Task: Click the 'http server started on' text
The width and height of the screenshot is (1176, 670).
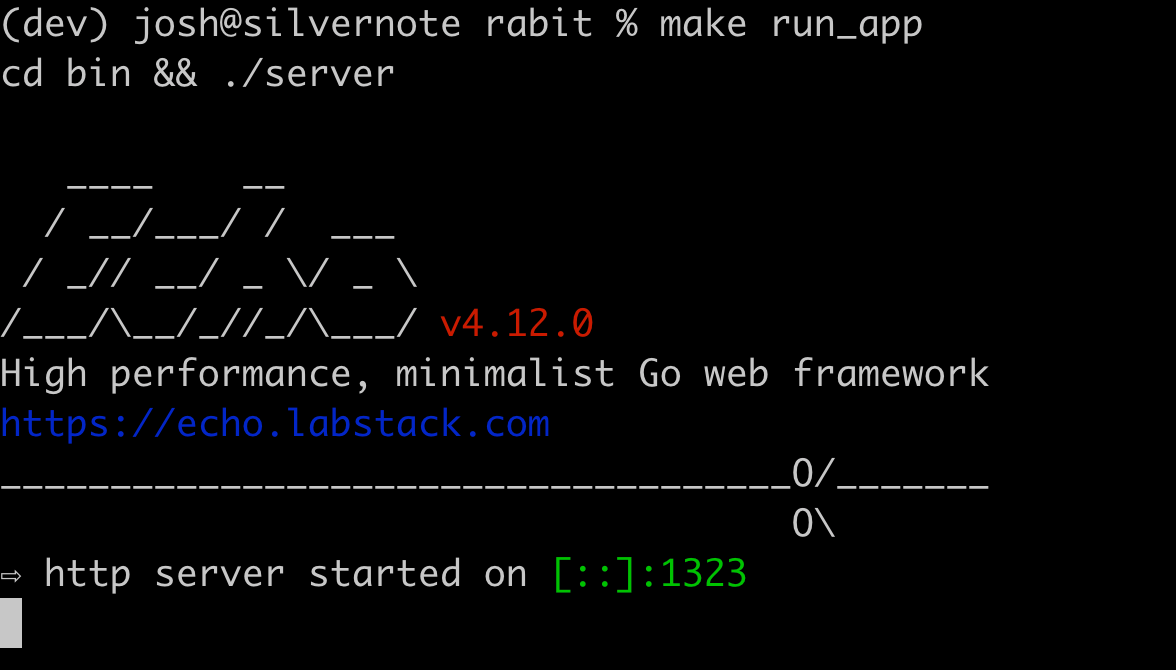Action: coord(286,574)
